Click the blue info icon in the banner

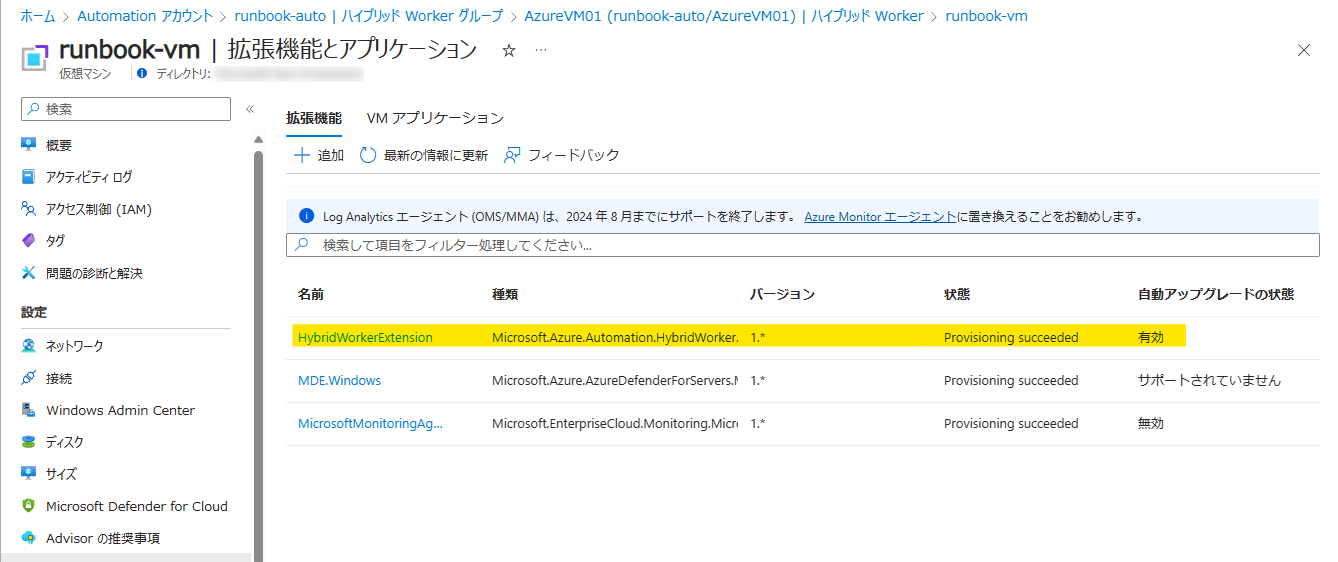pyautogui.click(x=306, y=216)
